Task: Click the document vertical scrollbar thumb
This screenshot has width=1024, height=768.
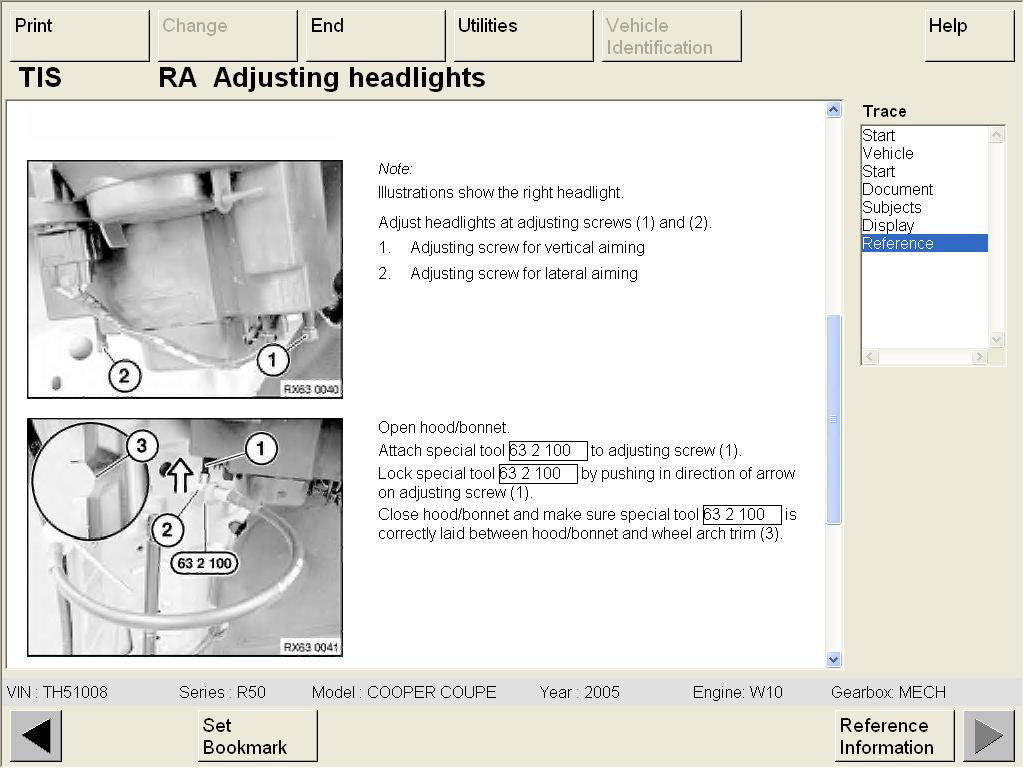Action: (833, 419)
